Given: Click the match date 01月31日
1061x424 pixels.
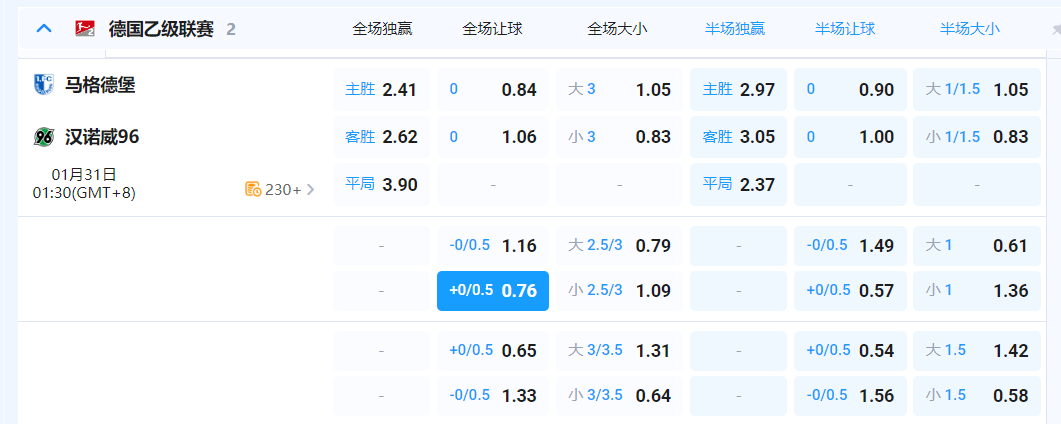Looking at the screenshot, I should click(x=84, y=175).
